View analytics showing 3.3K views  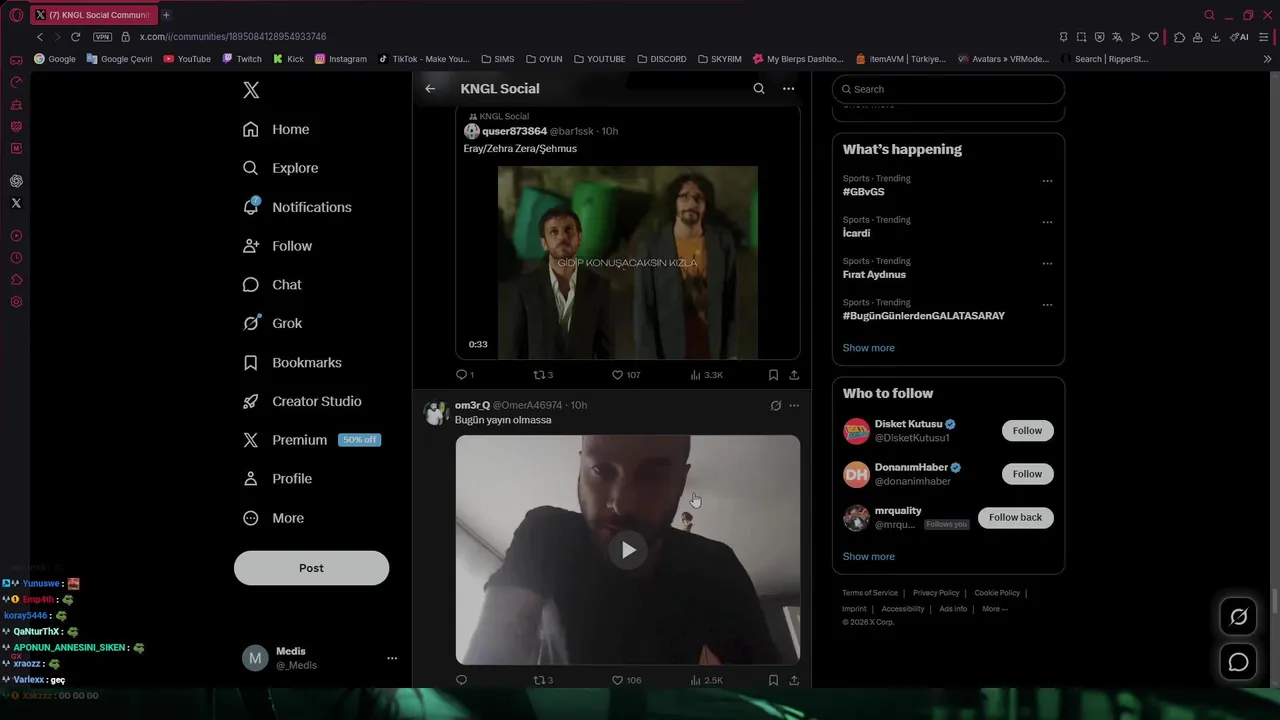(x=707, y=375)
